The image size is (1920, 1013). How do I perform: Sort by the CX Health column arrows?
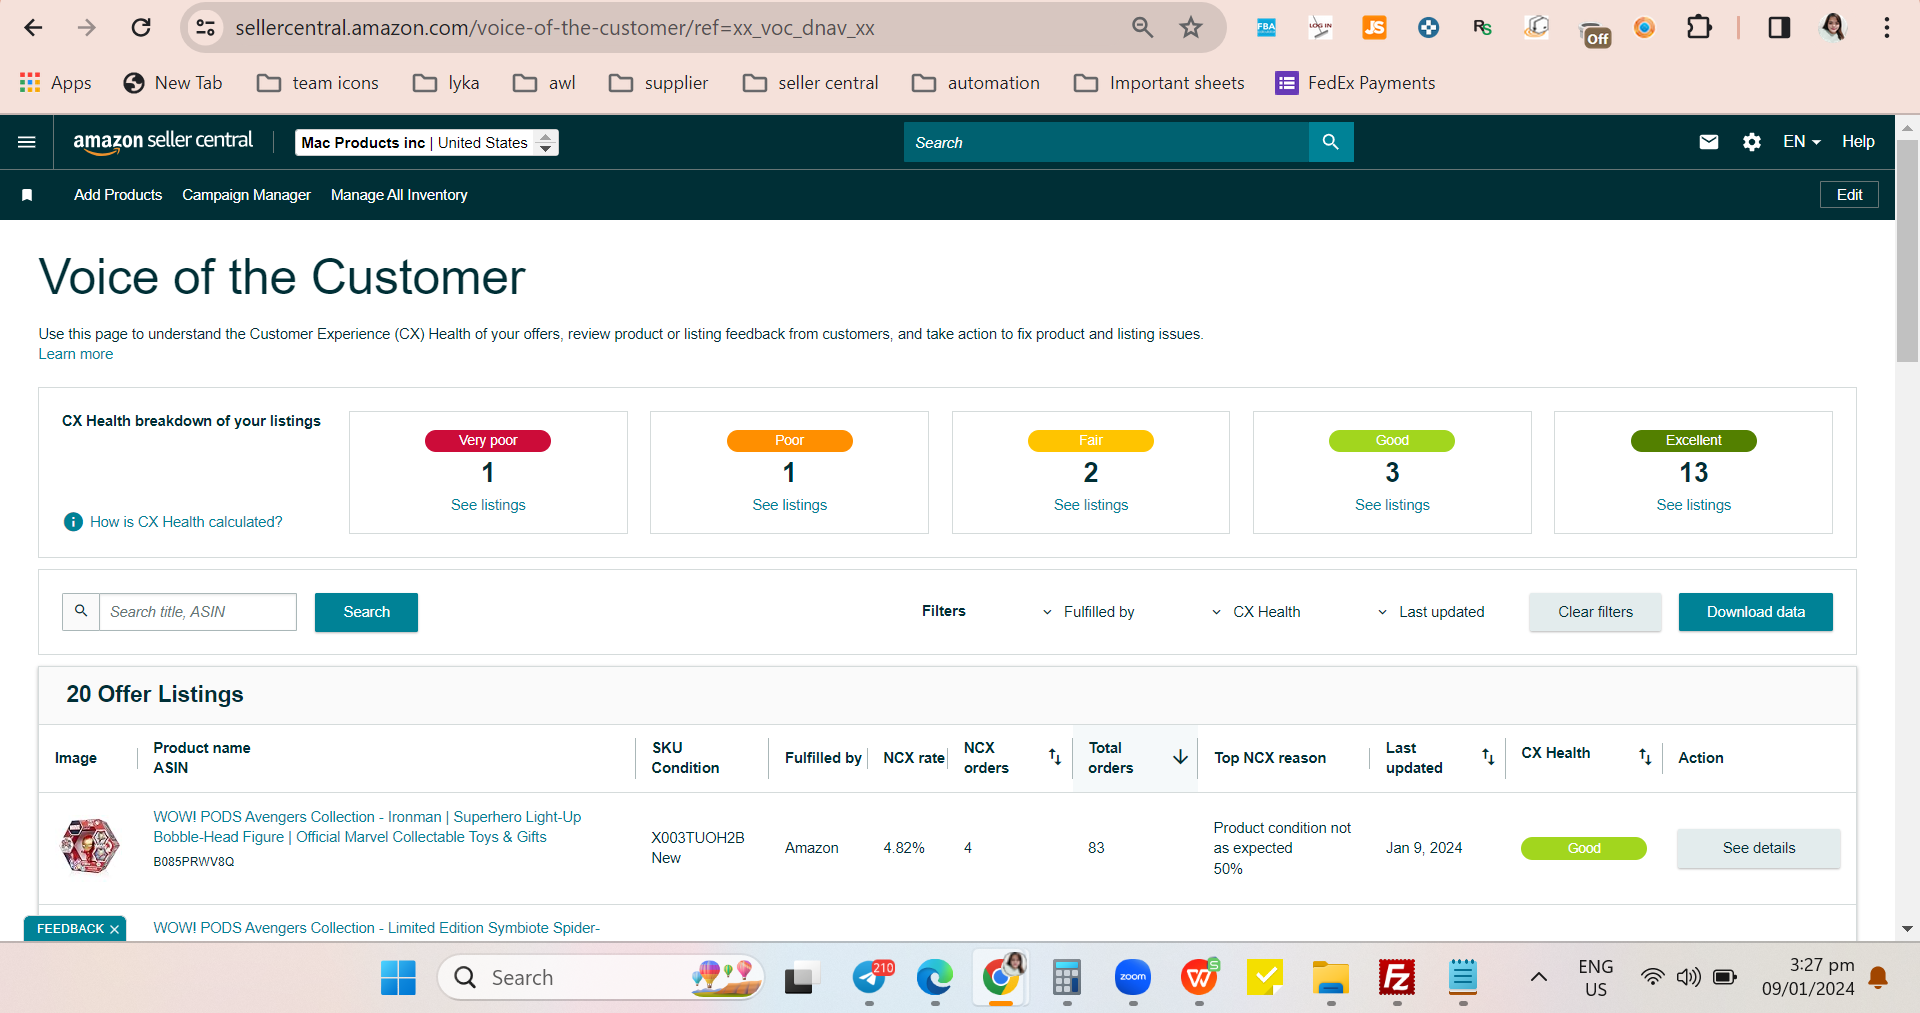[x=1645, y=757]
